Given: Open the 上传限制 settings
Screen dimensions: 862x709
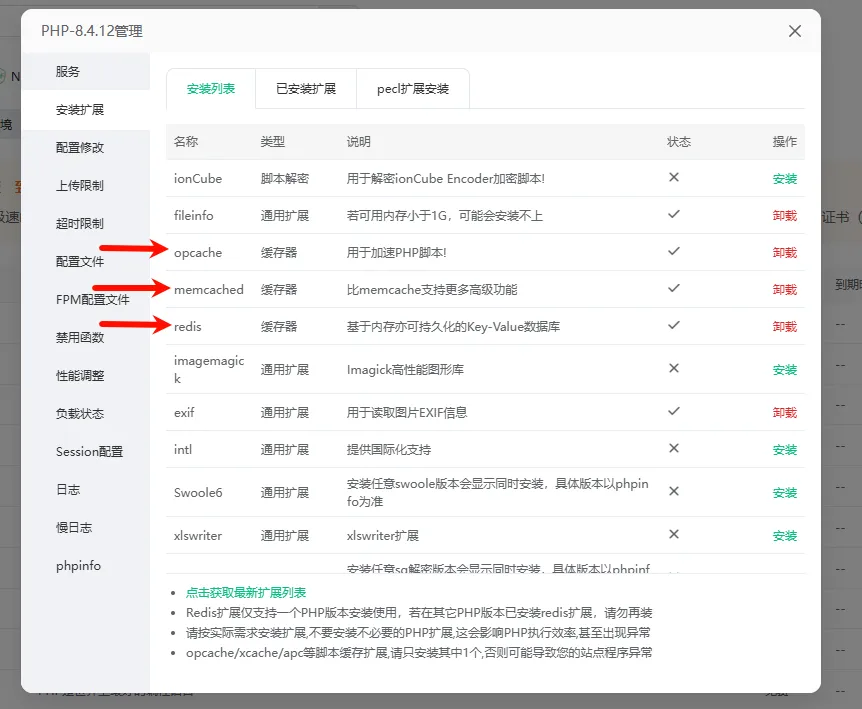Looking at the screenshot, I should pos(80,186).
